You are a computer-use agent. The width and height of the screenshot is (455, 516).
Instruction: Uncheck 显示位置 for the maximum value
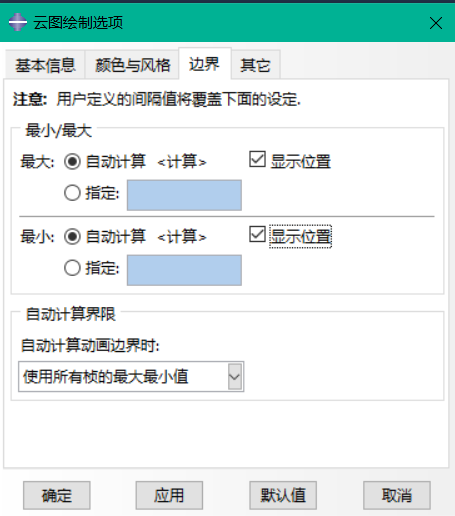pyautogui.click(x=257, y=159)
